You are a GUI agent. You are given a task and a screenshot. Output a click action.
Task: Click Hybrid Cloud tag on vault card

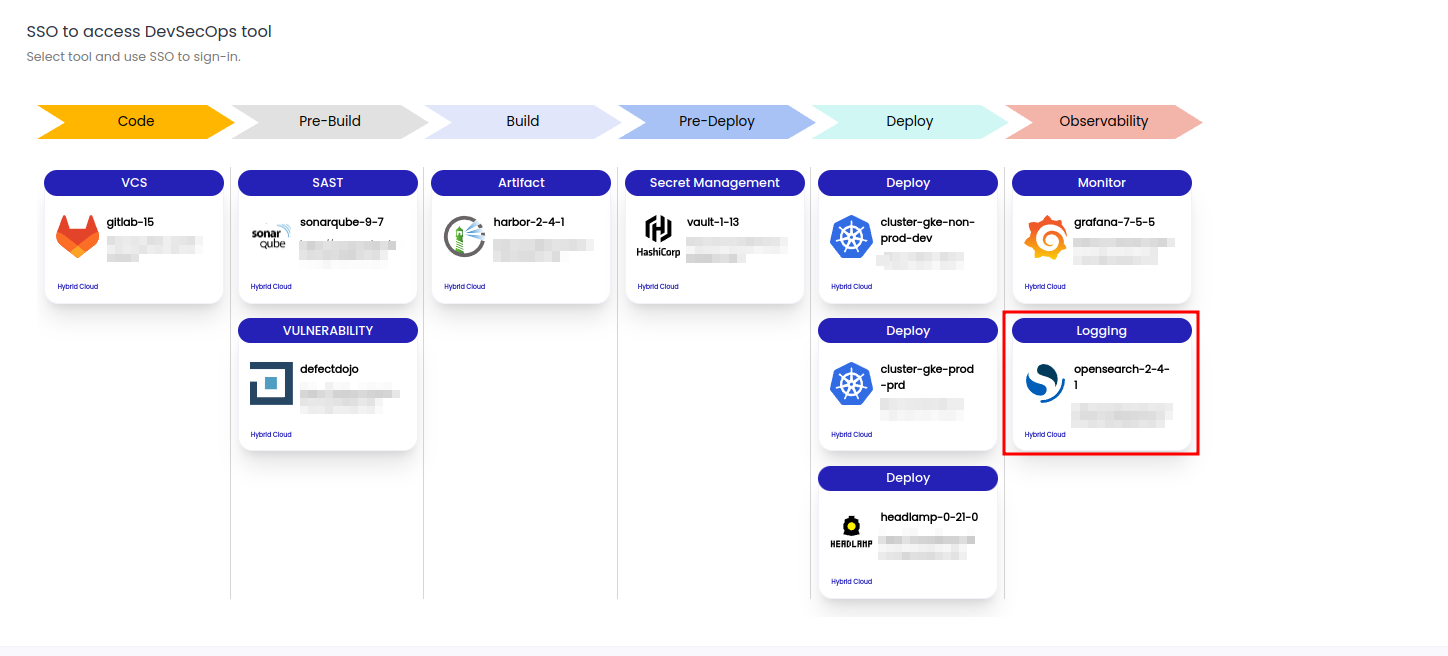pos(658,287)
